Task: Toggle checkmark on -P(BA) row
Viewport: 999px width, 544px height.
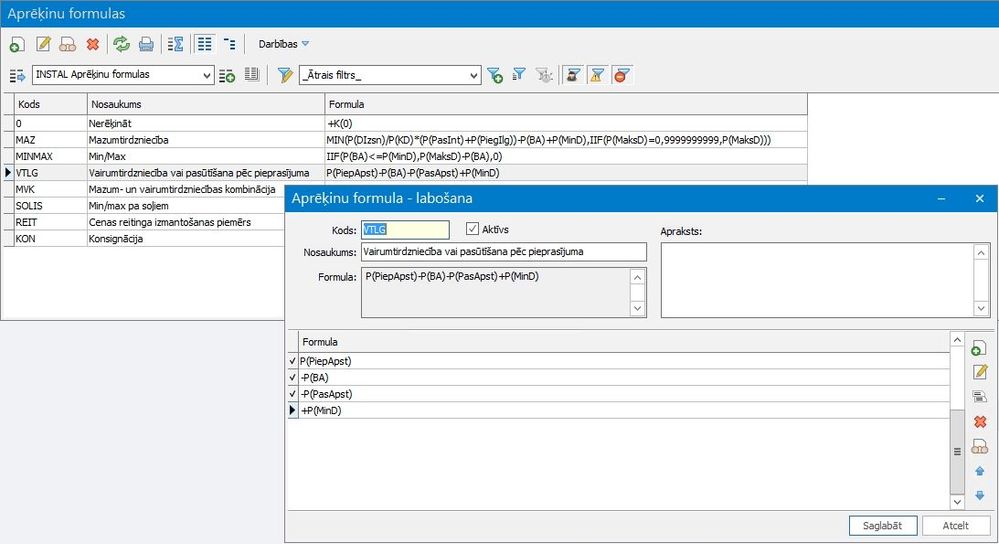Action: pos(292,378)
